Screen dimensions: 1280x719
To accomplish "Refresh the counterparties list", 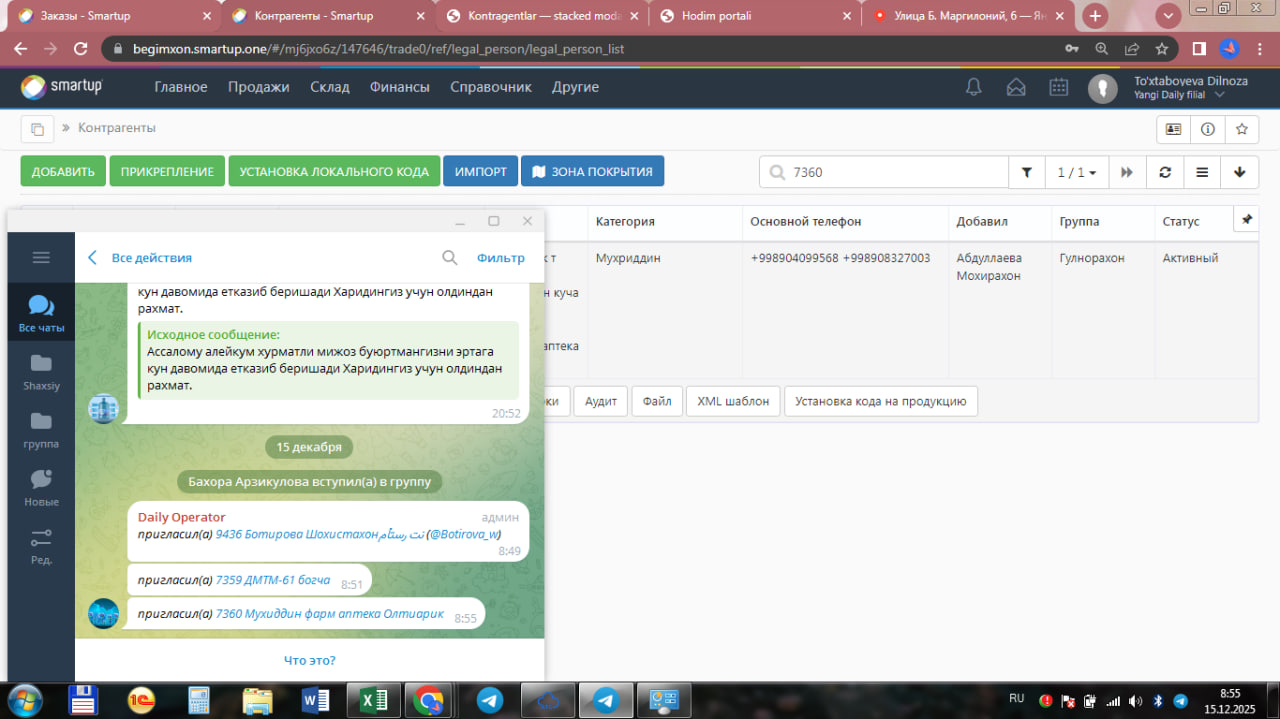I will pos(1165,172).
